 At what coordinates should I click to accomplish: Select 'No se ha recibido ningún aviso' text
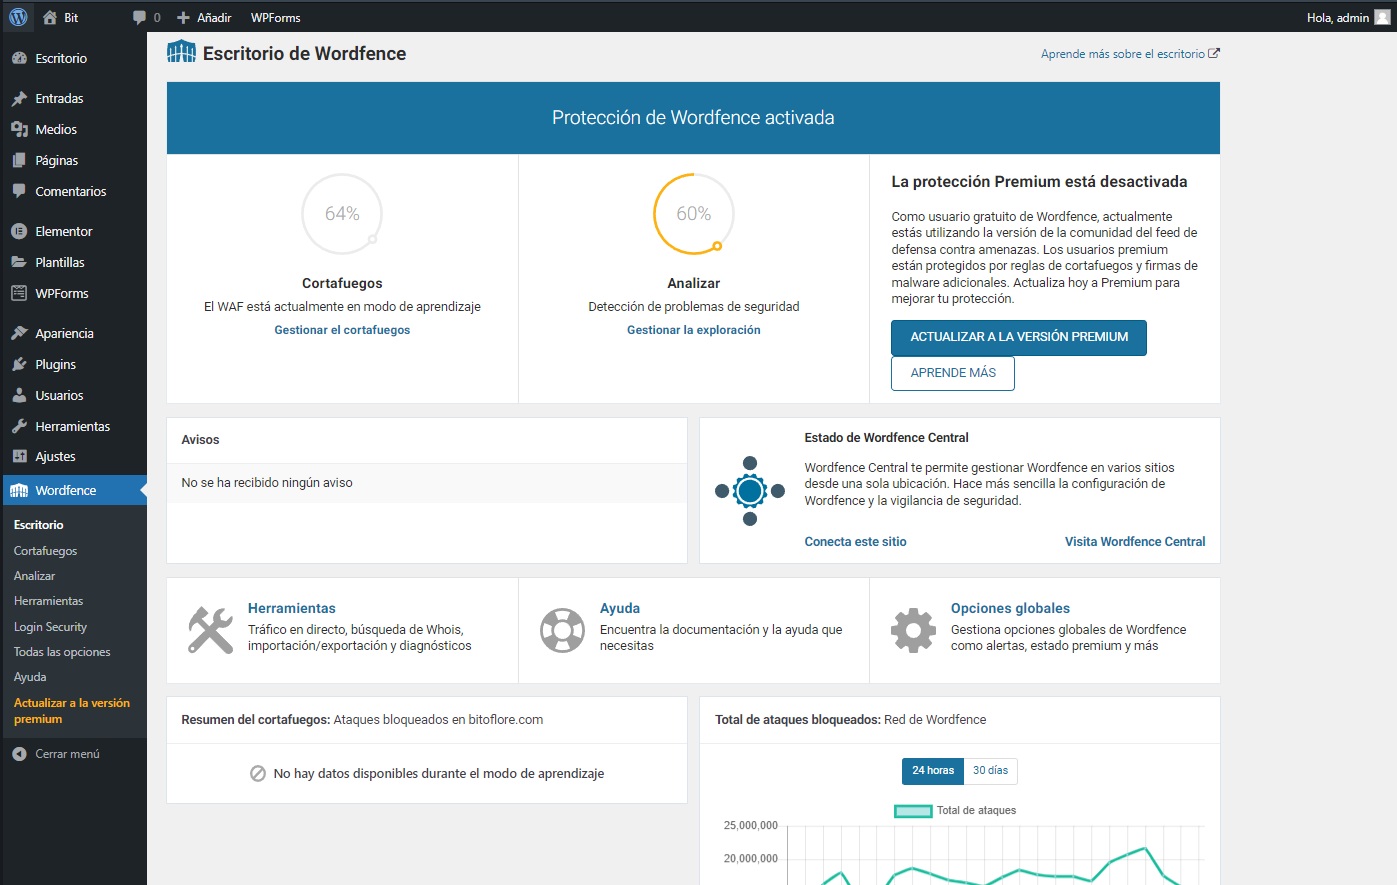(267, 483)
